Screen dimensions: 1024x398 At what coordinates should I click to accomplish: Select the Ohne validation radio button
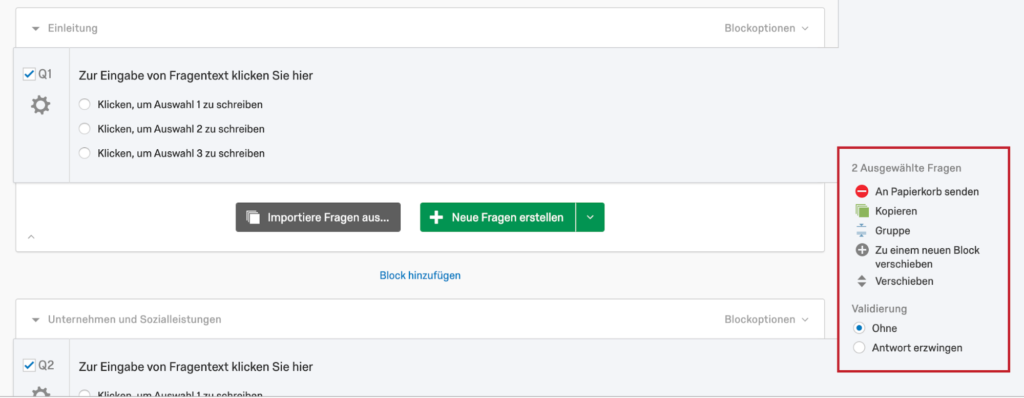click(859, 328)
